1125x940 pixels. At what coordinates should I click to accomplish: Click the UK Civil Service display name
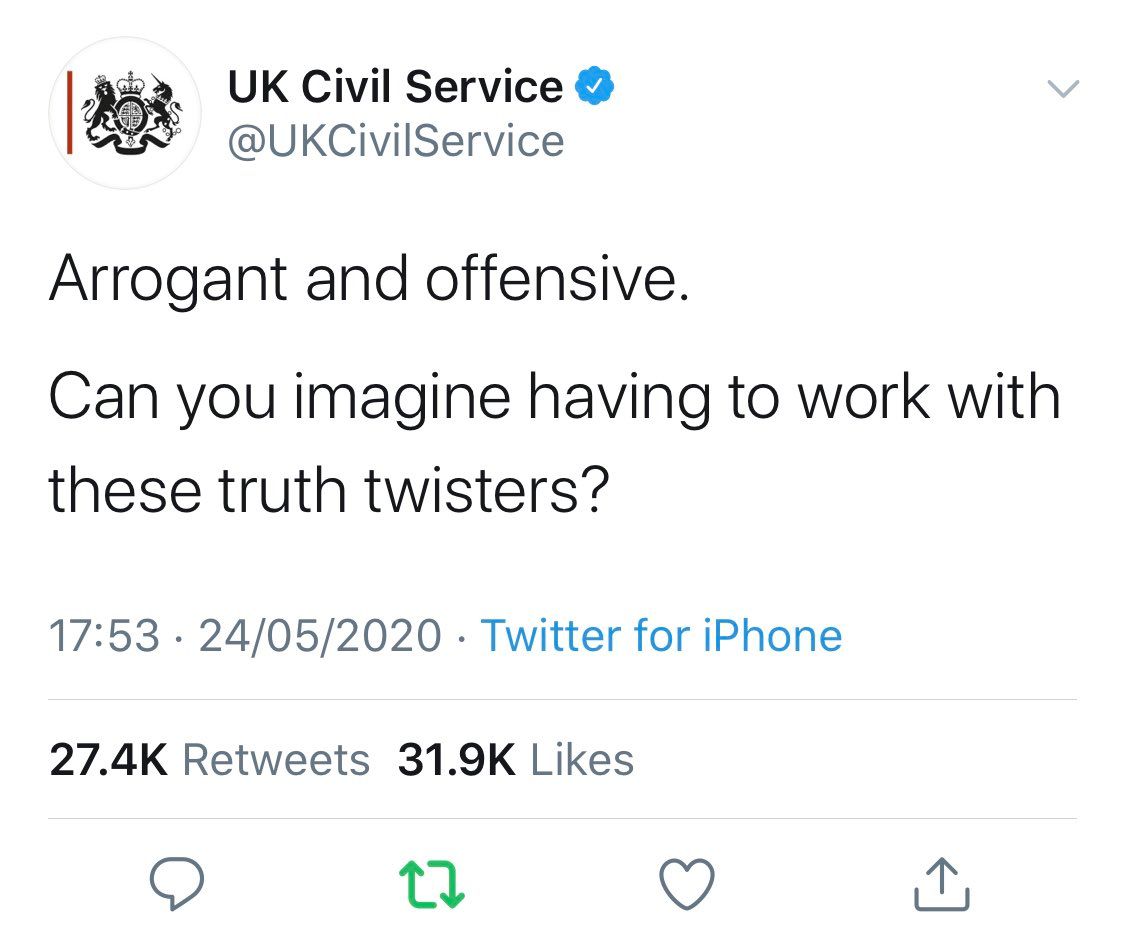point(395,88)
